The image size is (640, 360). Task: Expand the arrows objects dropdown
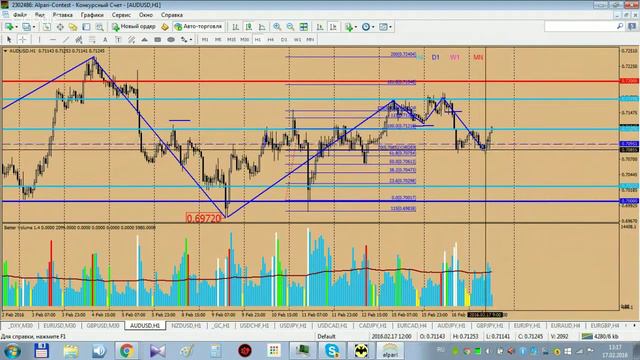click(191, 40)
